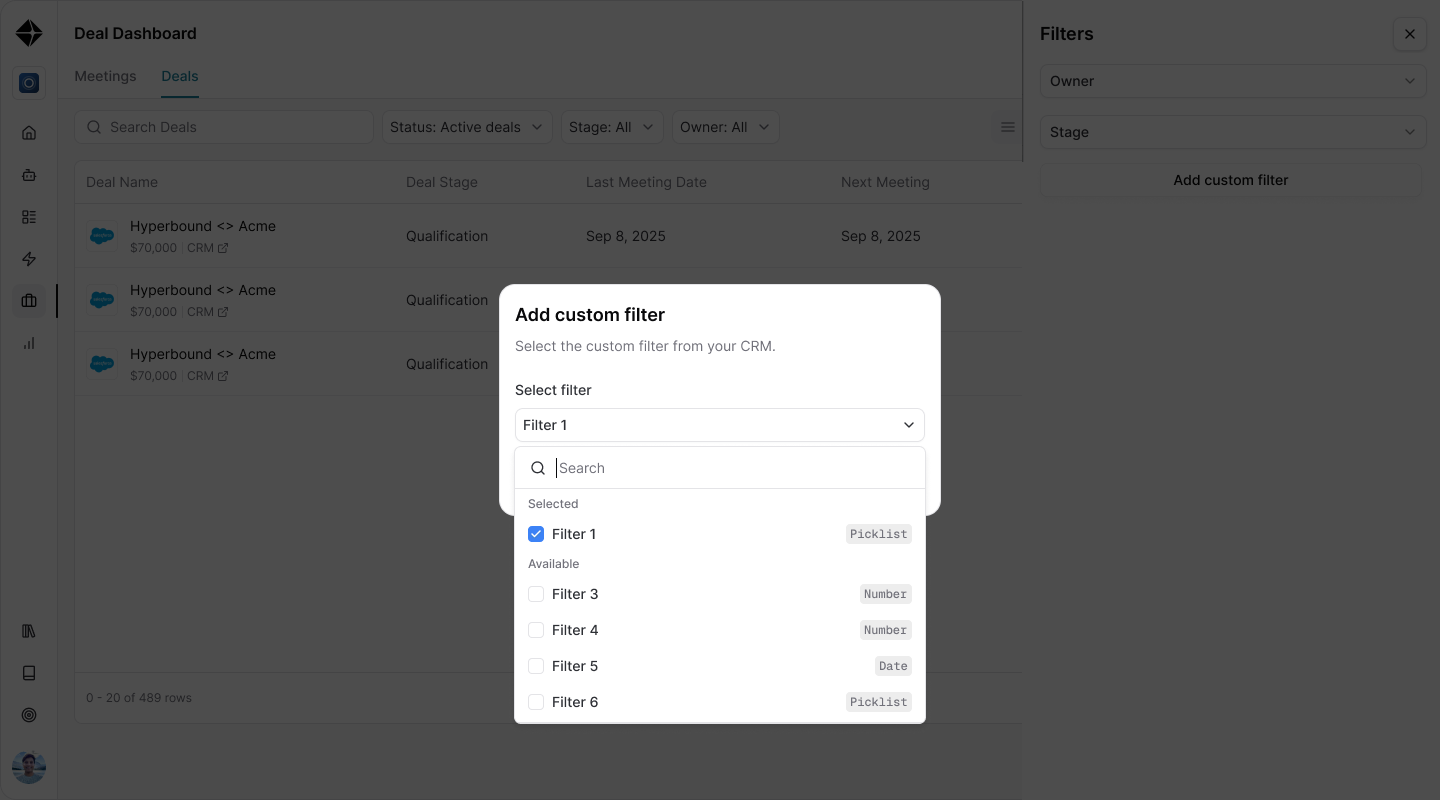This screenshot has width=1440, height=800.
Task: Switch to the Meetings tab
Action: tap(105, 76)
